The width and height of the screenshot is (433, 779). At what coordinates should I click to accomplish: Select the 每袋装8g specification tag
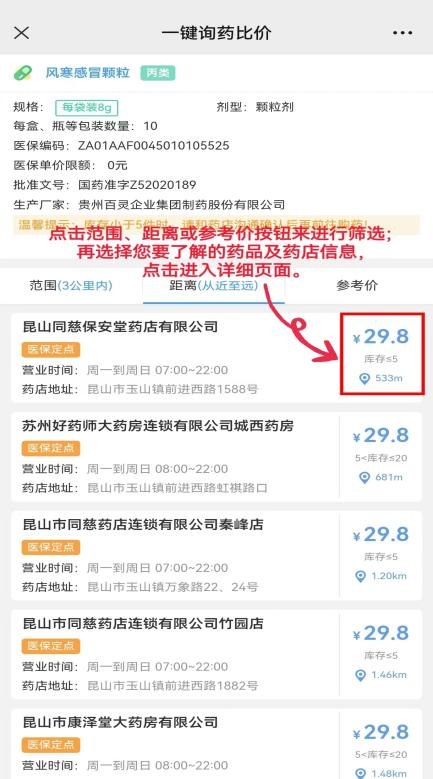pos(87,107)
